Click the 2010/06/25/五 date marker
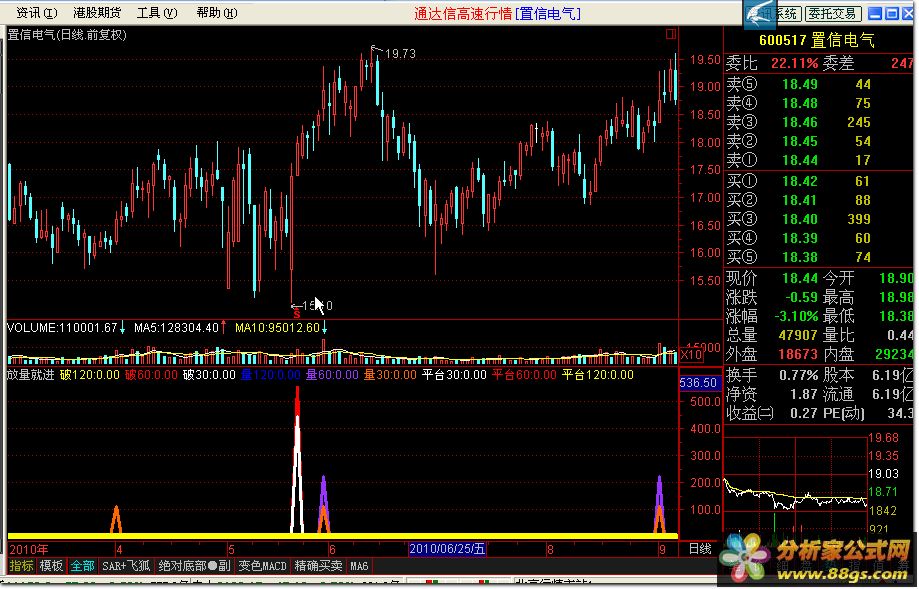919x589 pixels. tap(447, 549)
